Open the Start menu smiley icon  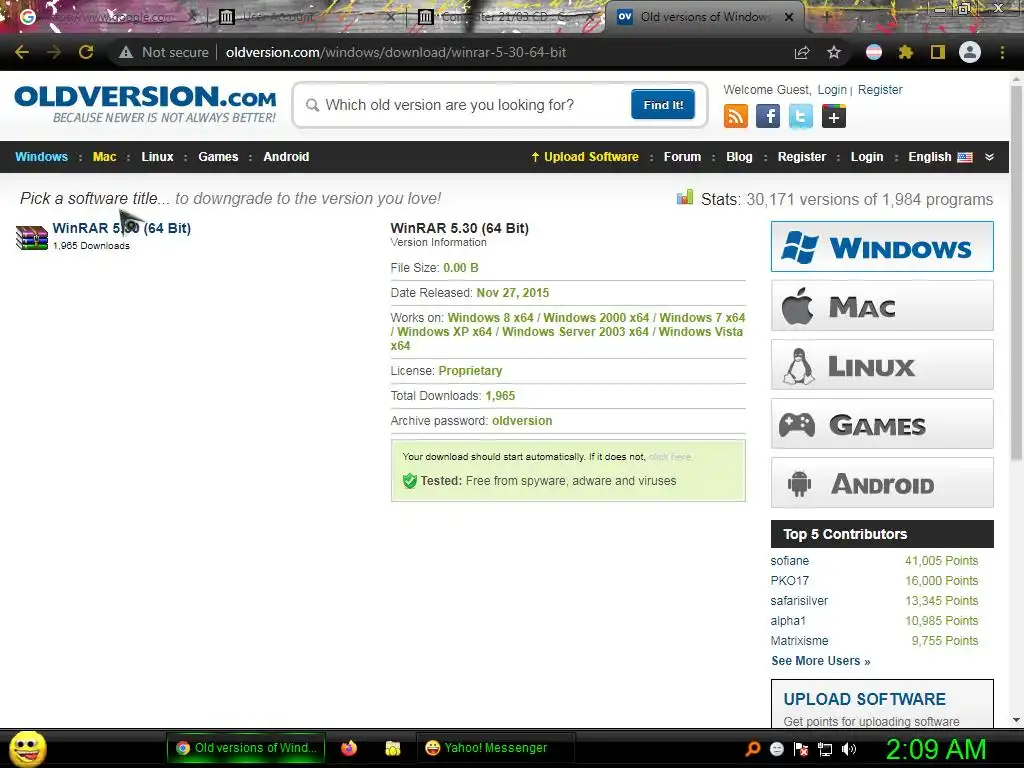(27, 749)
